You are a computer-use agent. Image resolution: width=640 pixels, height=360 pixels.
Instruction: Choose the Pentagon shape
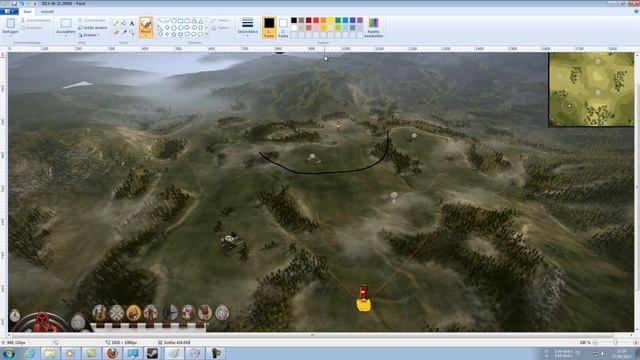pyautogui.click(x=174, y=28)
